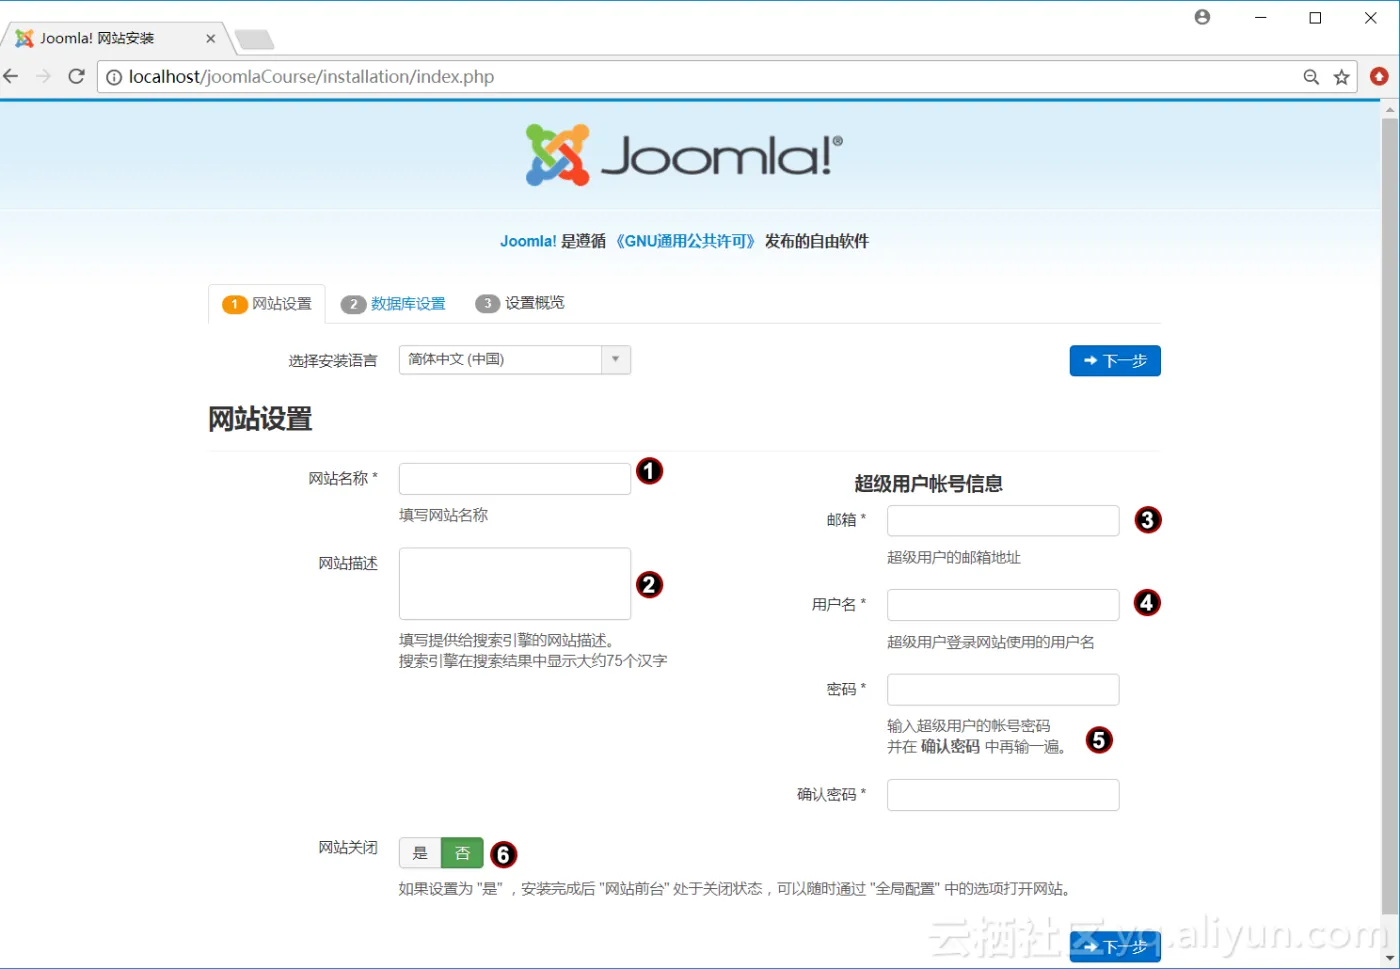1400x969 pixels.
Task: Close the browser window
Action: coord(1371,18)
